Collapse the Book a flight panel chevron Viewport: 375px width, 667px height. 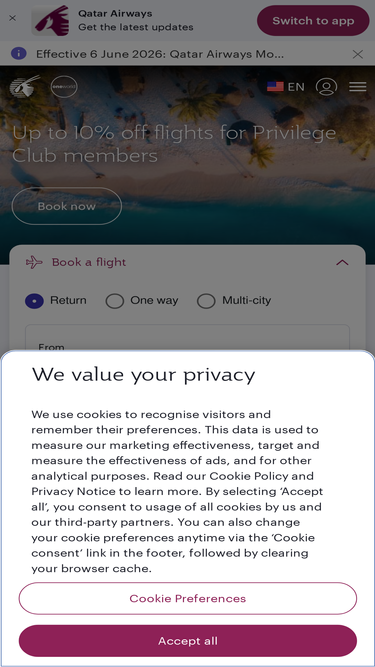(x=342, y=262)
